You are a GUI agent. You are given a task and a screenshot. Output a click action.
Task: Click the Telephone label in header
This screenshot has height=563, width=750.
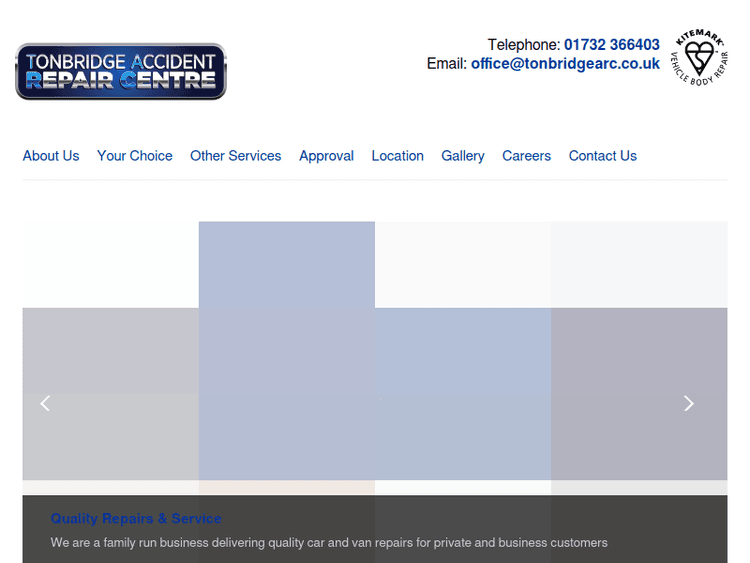click(523, 45)
